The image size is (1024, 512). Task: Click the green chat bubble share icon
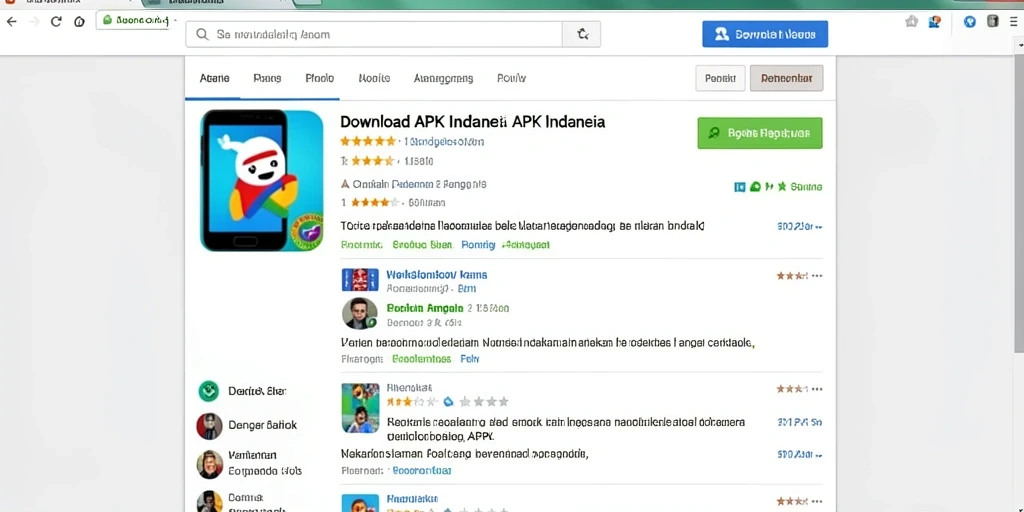755,187
